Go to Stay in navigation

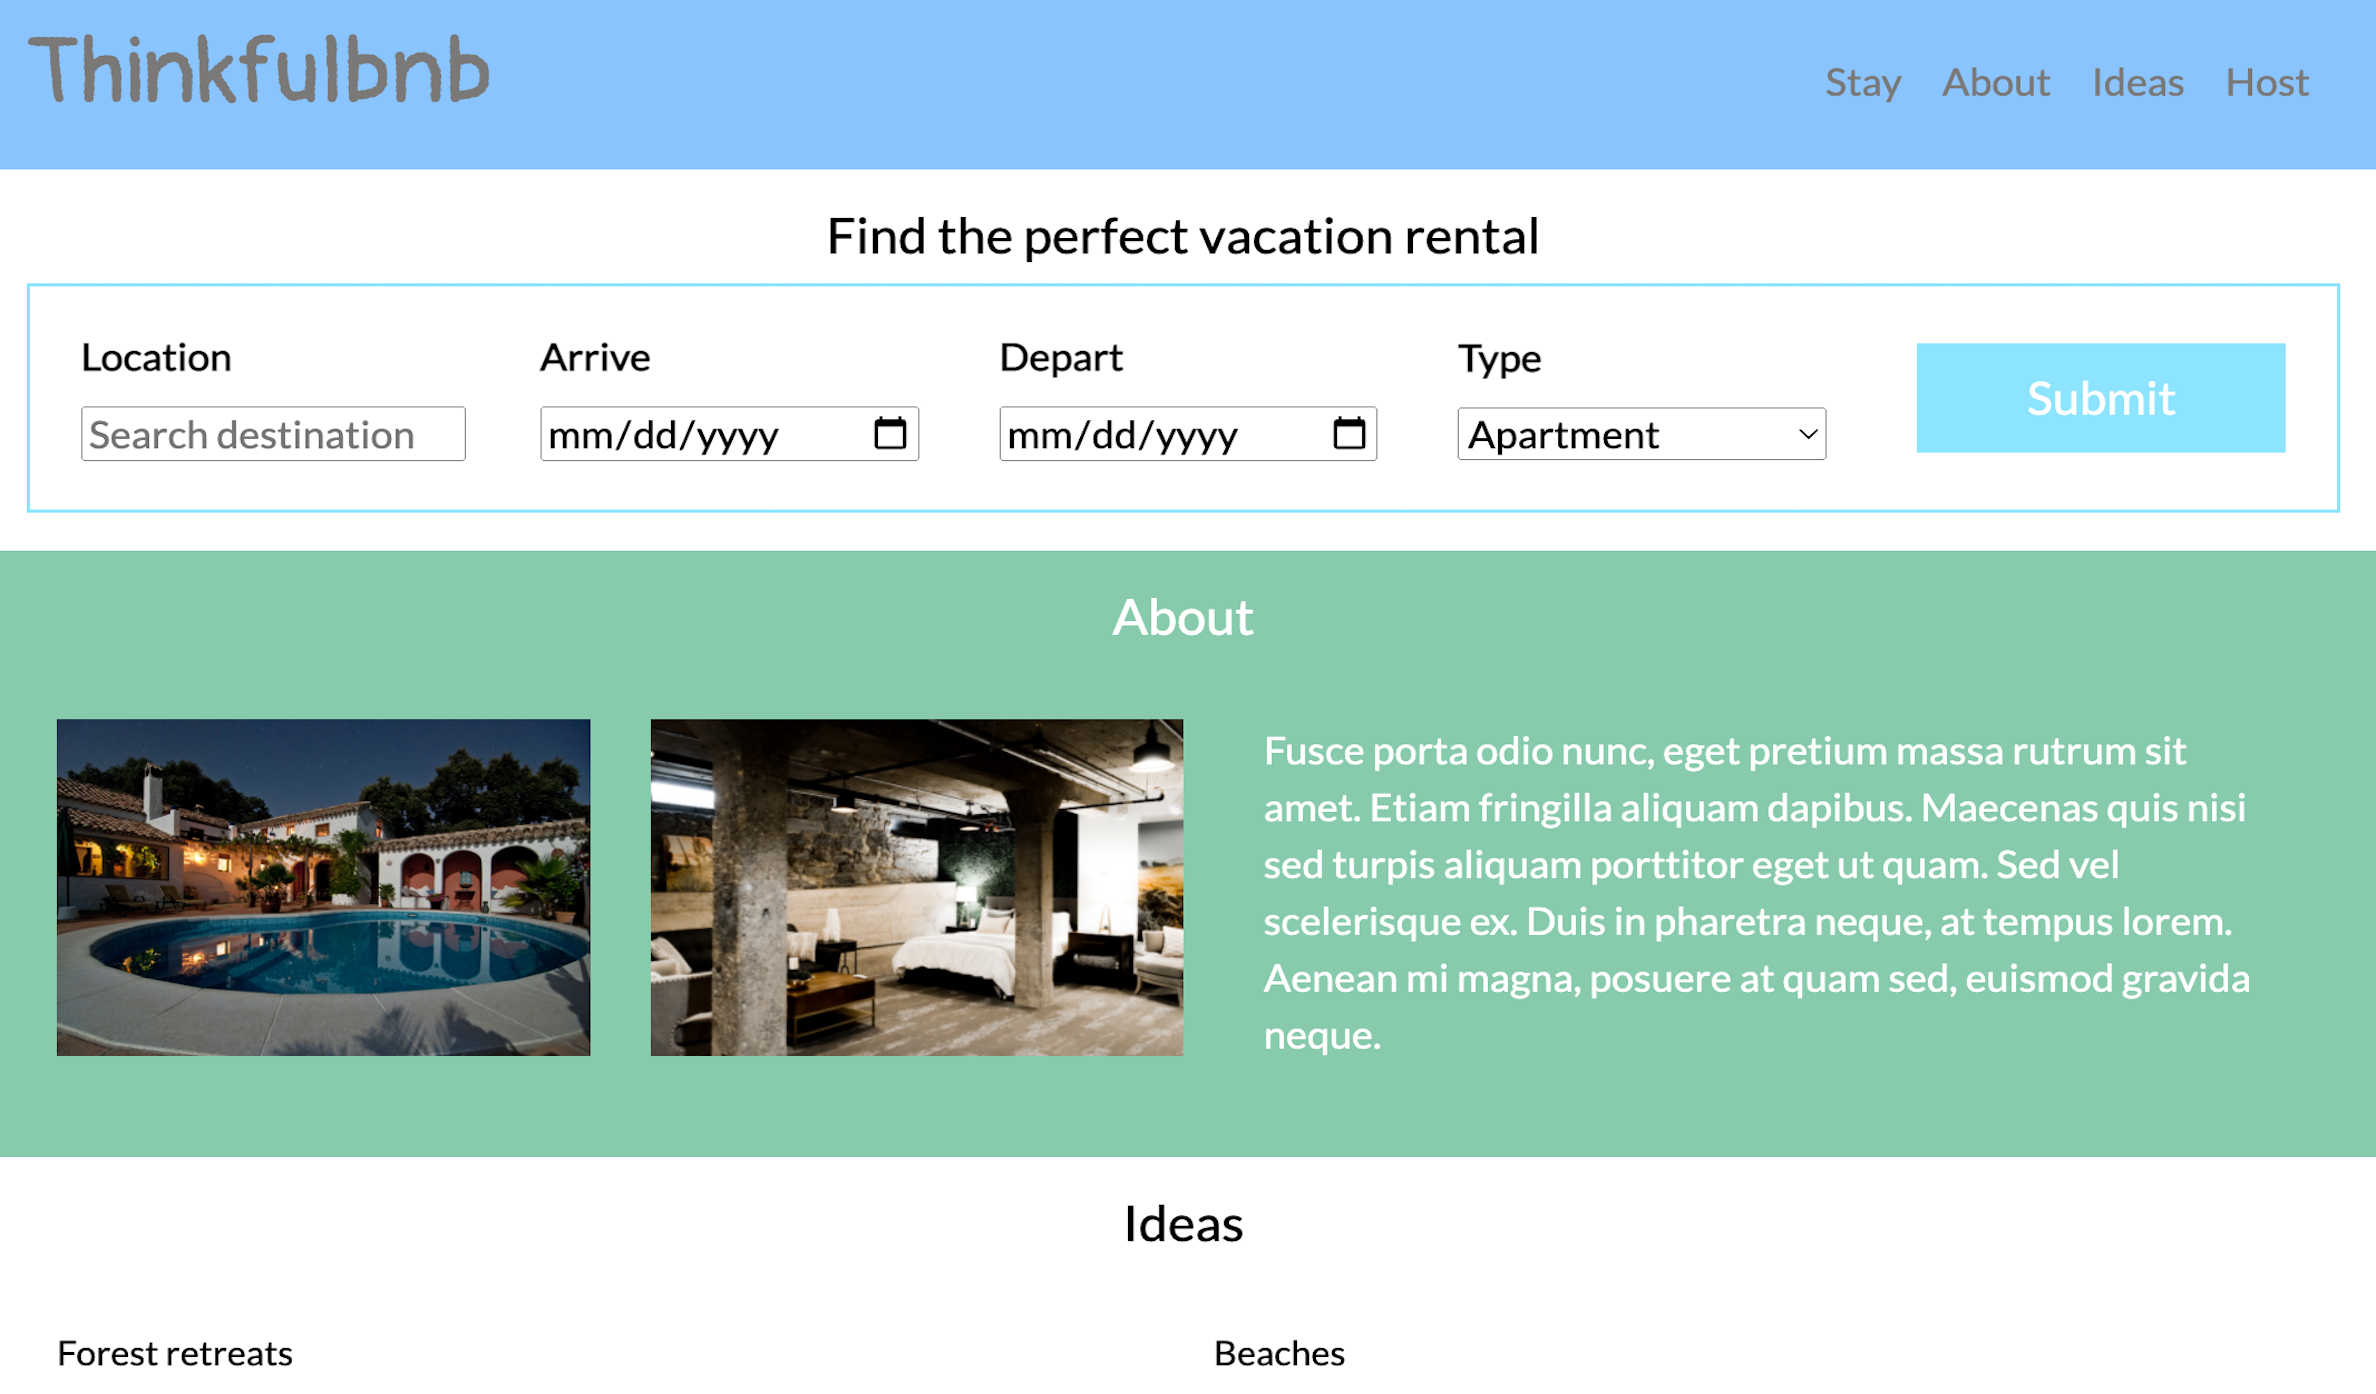click(1862, 82)
